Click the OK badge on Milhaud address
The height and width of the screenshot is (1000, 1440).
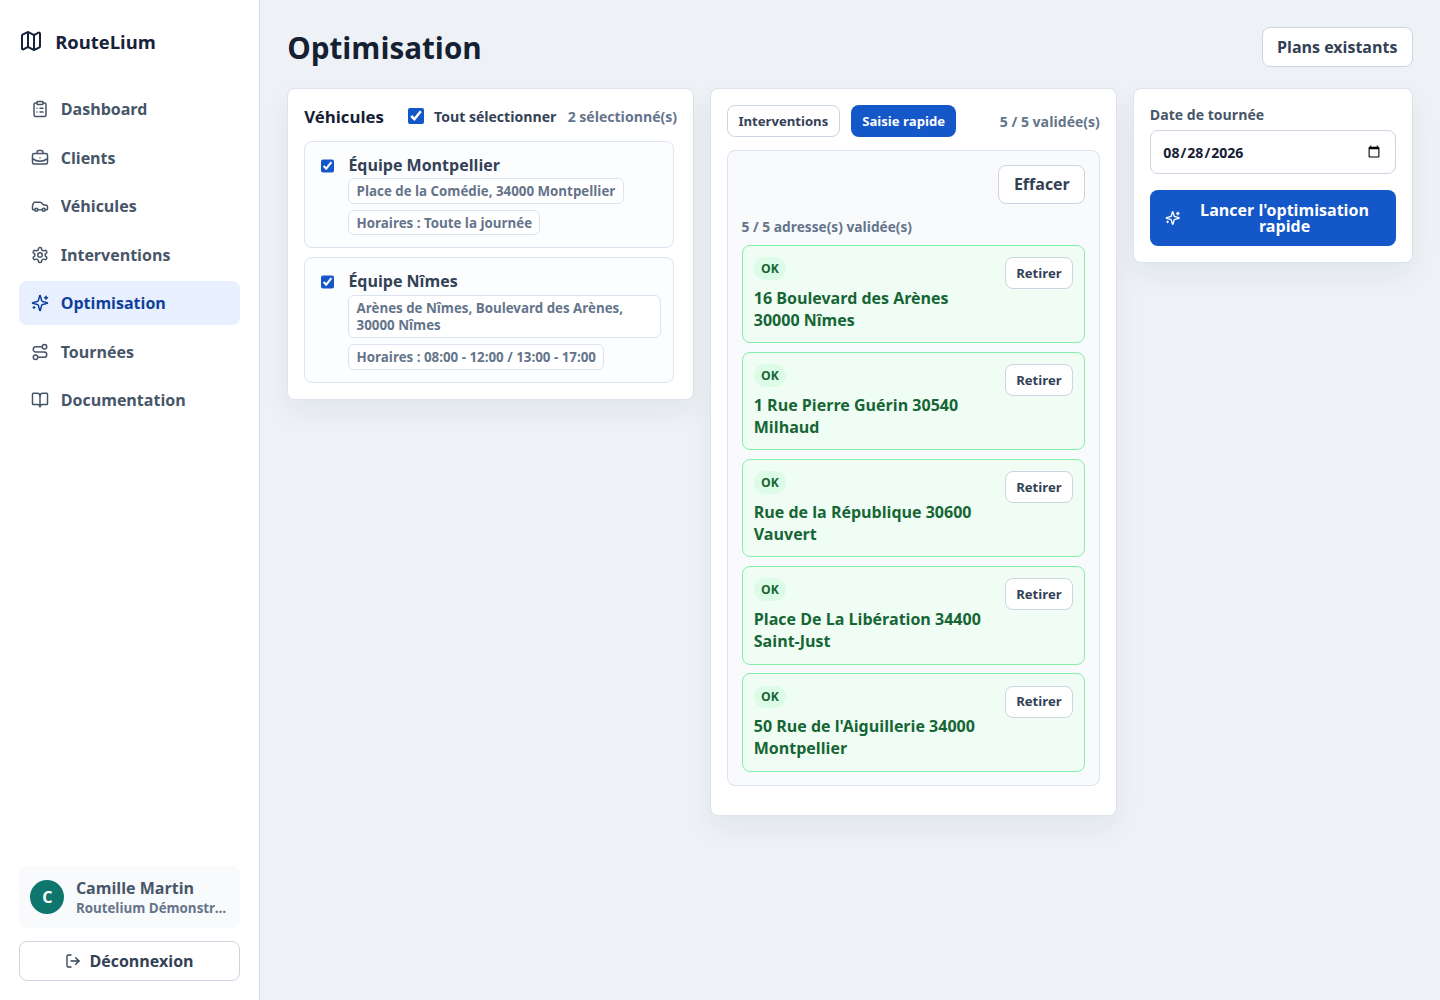[770, 376]
